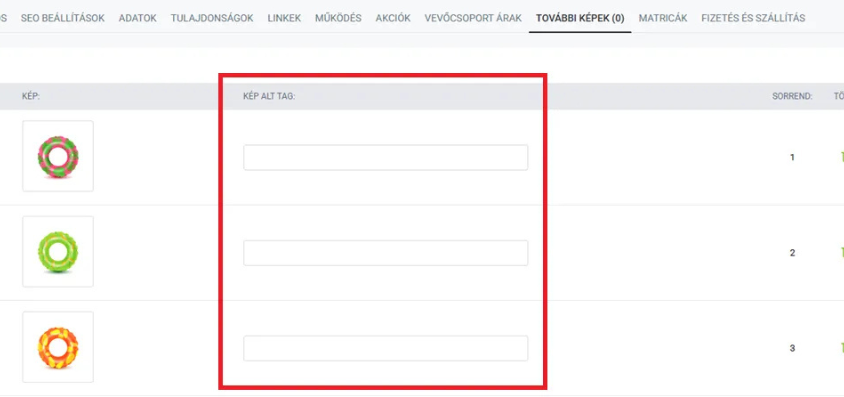This screenshot has height=397, width=844.
Task: Select the TOVÁBBI KÉPEK (0) tab
Action: click(x=580, y=18)
